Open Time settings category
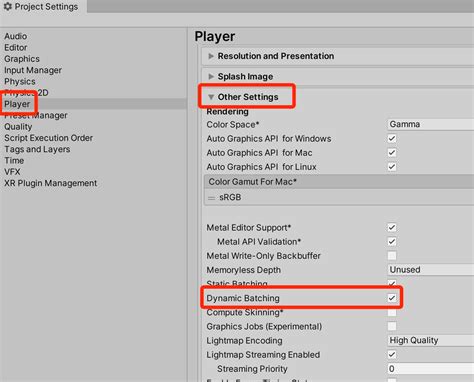This screenshot has height=382, width=474. pos(14,160)
